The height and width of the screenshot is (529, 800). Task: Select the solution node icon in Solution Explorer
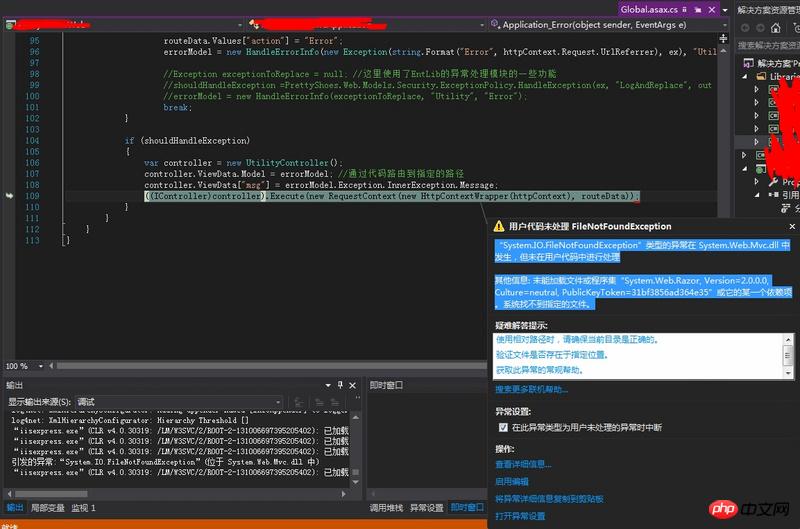[x=748, y=63]
